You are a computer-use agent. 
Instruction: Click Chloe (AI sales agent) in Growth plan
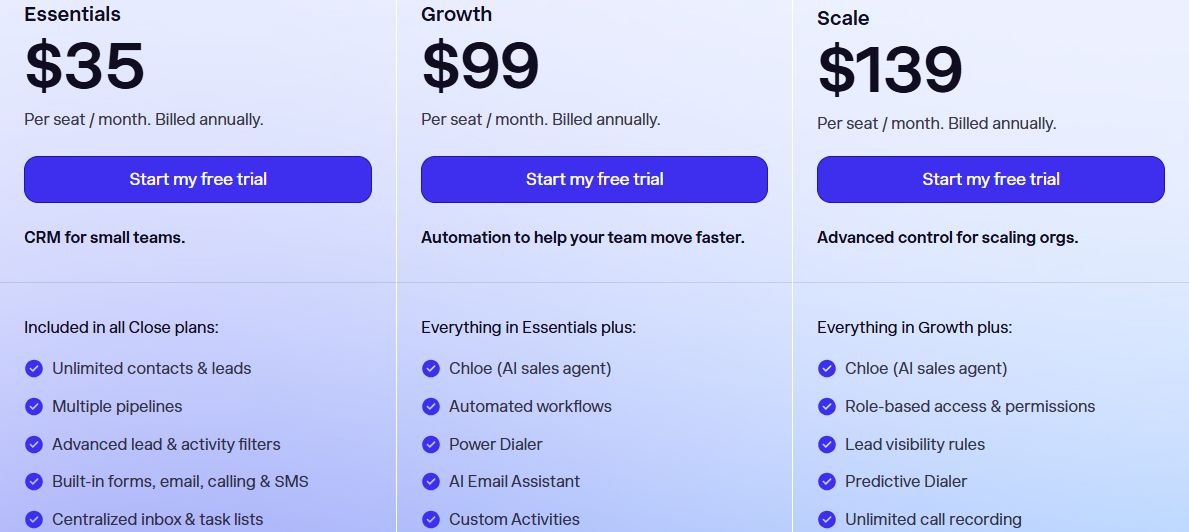[530, 368]
